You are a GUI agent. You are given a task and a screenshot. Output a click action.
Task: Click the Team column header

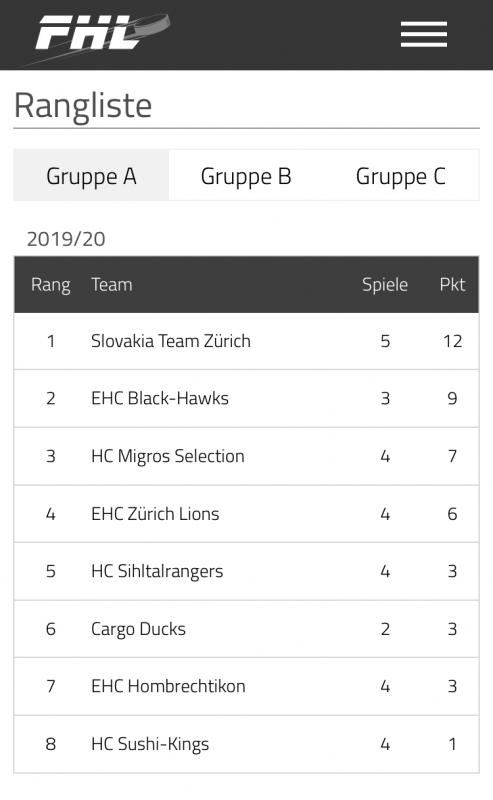(112, 285)
